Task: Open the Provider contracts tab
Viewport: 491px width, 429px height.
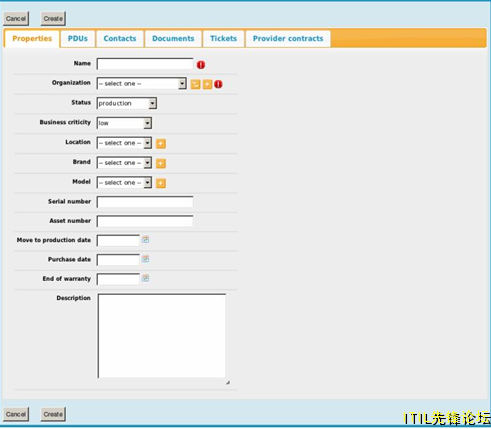Action: point(288,39)
